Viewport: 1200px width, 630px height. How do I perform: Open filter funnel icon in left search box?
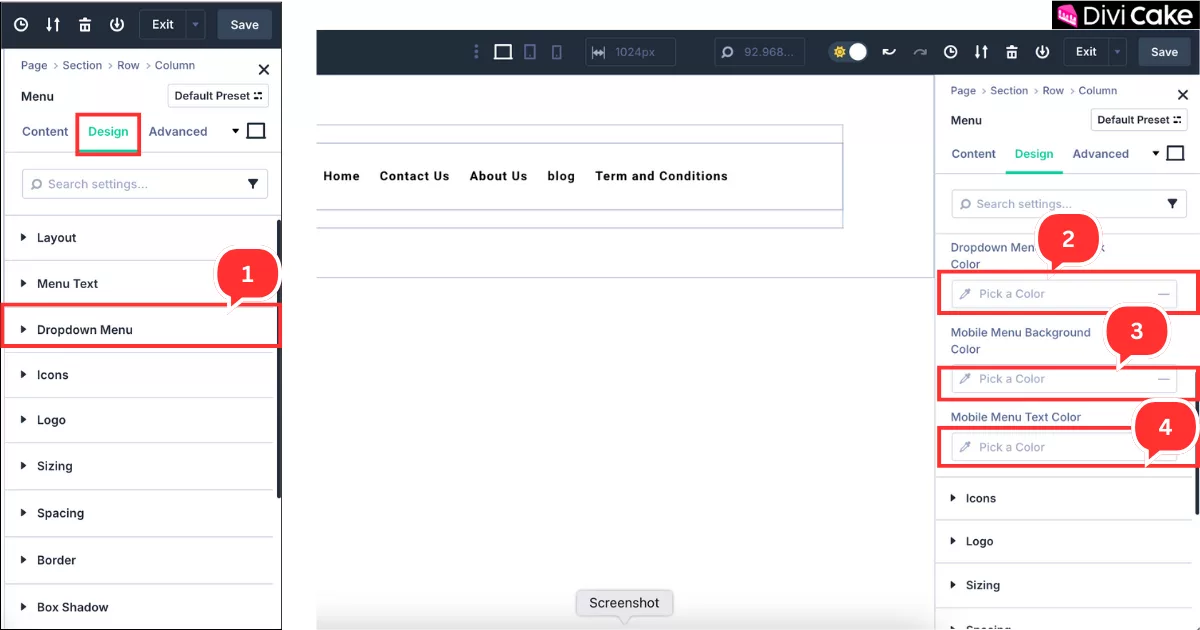click(252, 184)
